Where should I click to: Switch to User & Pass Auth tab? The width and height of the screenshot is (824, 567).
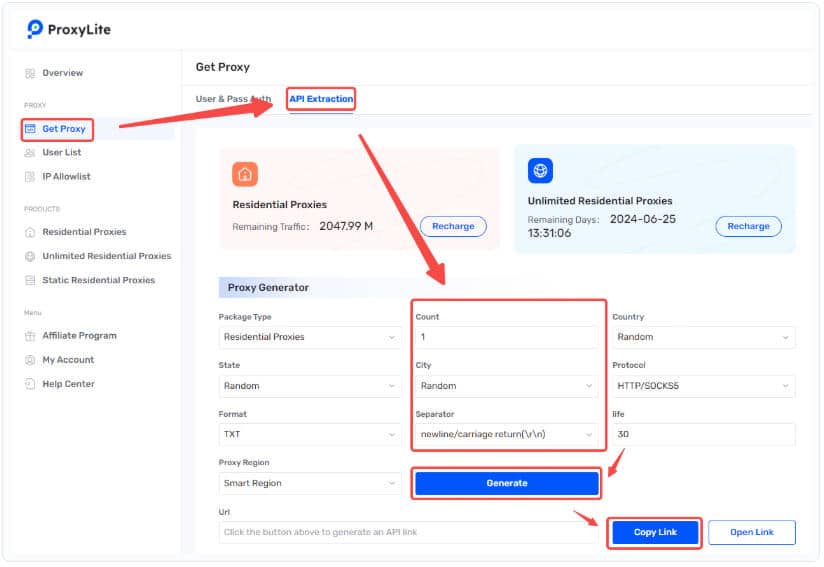pos(233,99)
